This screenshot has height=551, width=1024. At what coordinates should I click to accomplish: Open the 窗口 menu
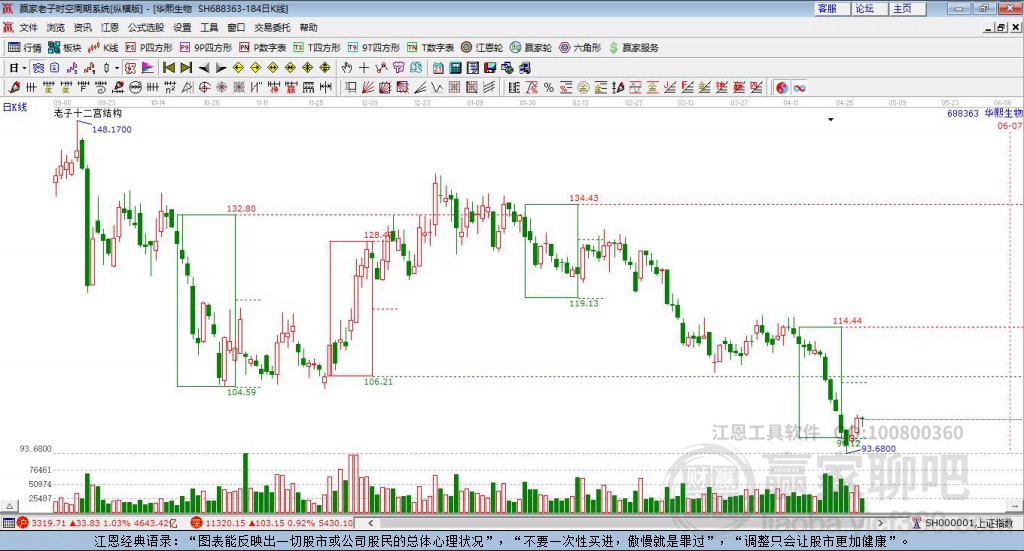click(236, 27)
